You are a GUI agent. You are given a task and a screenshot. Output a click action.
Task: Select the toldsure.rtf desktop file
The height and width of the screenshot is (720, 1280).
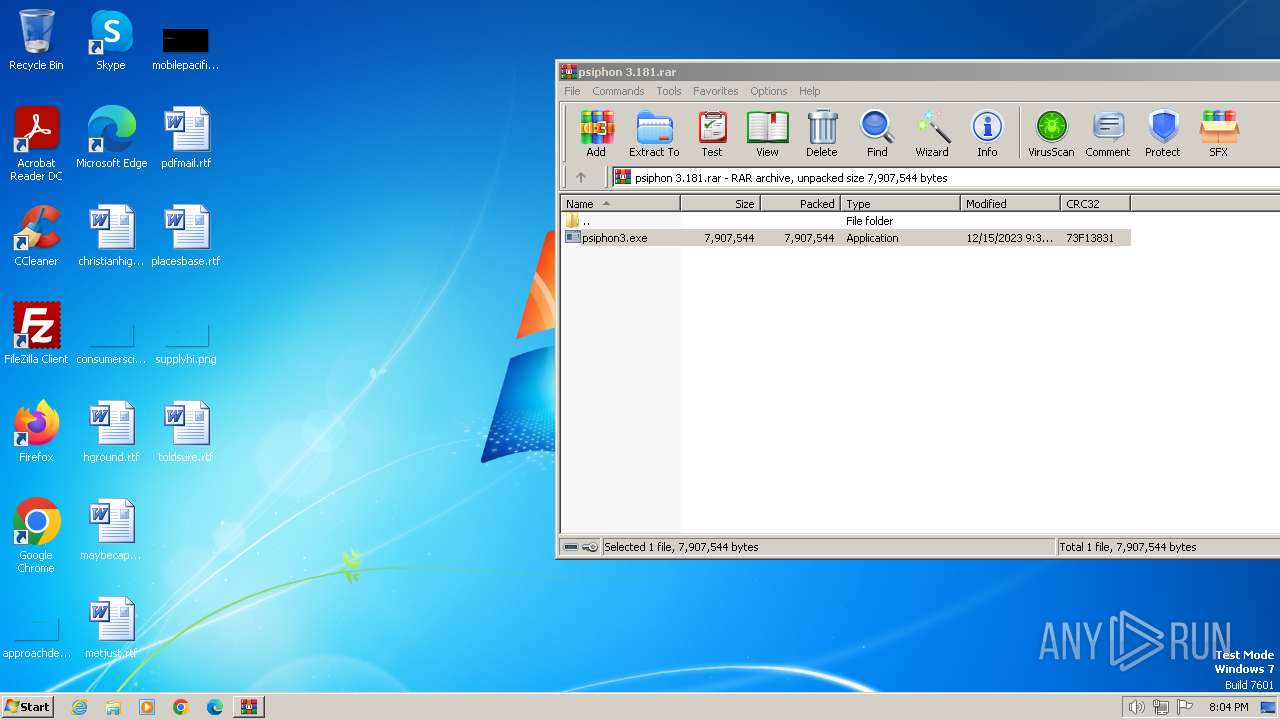click(x=186, y=432)
